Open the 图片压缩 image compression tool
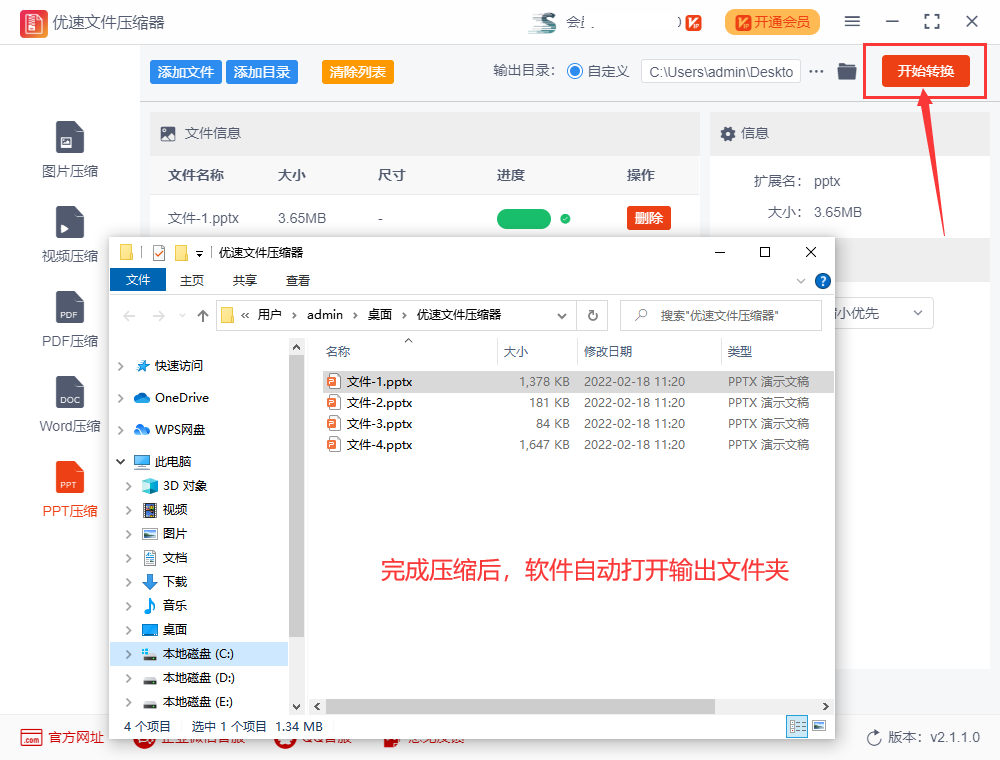The width and height of the screenshot is (1000, 760). [x=70, y=149]
